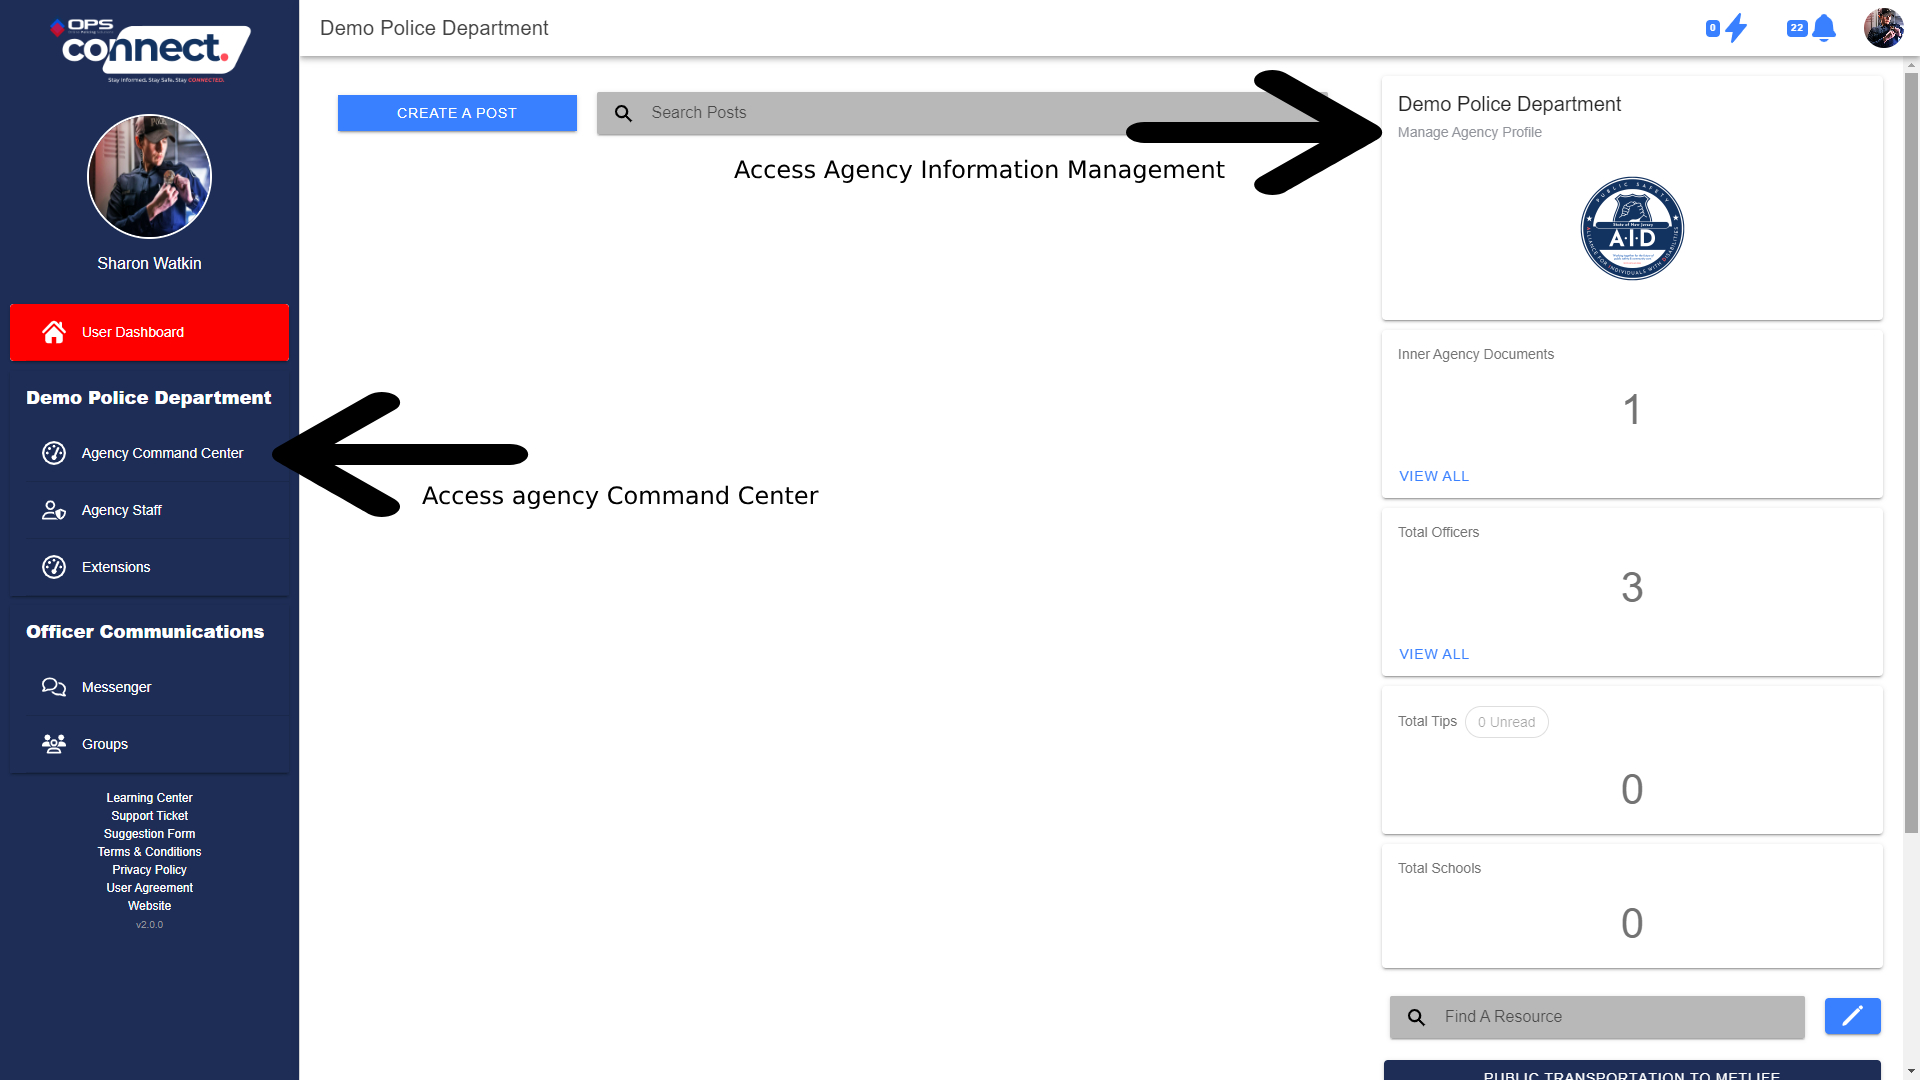Click the Agency Staff person icon
This screenshot has width=1920, height=1080.
coord(54,510)
